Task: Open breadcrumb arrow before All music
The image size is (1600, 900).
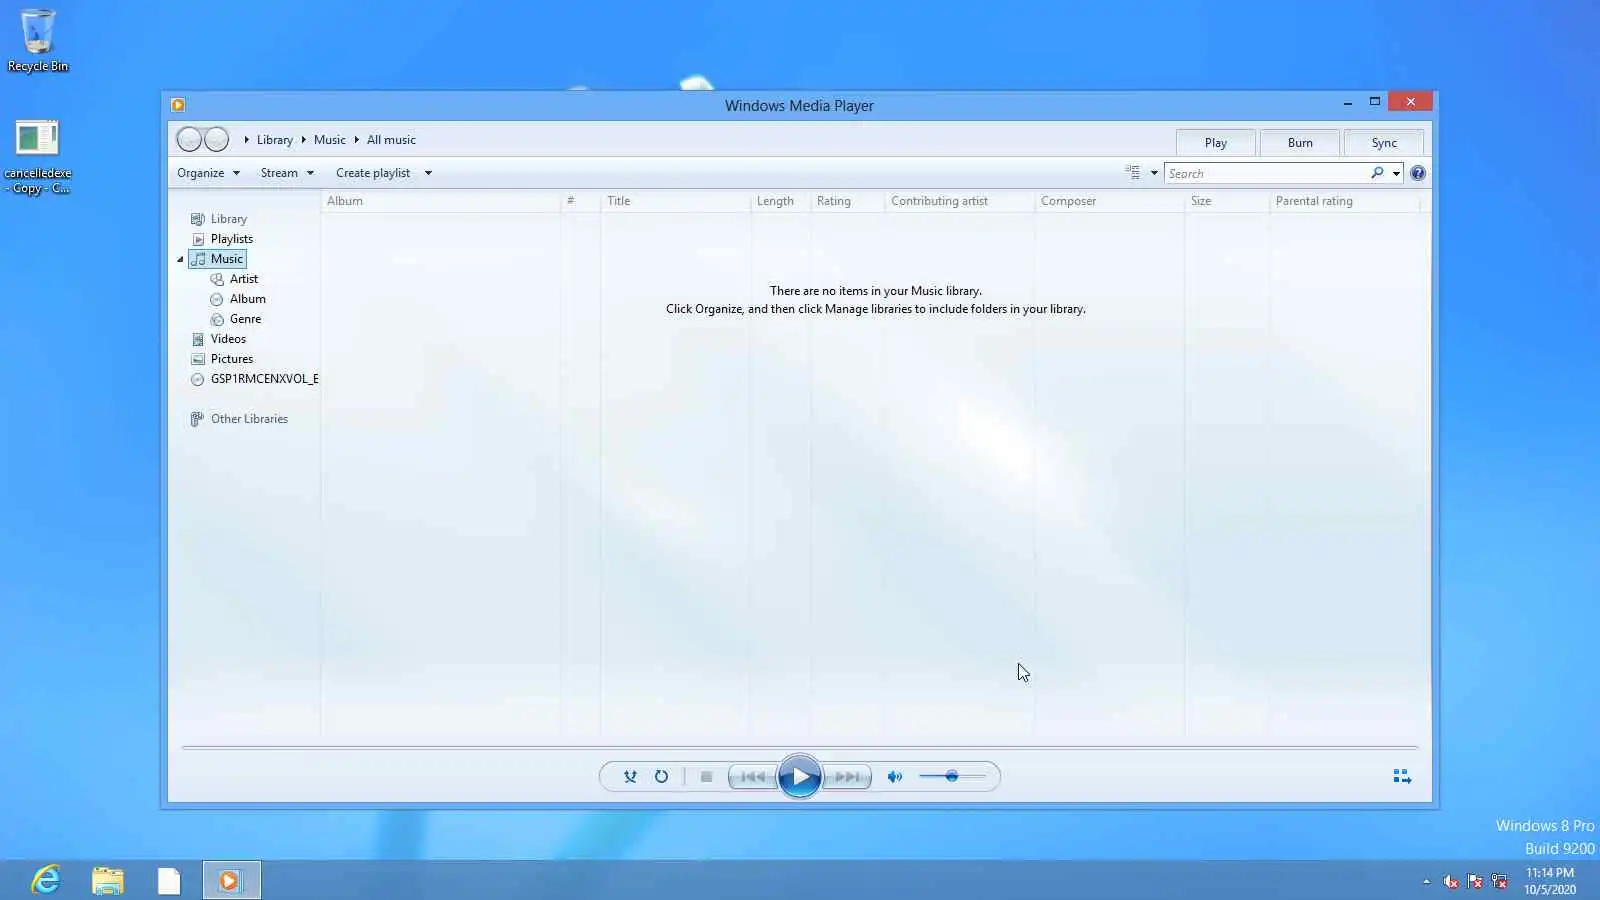Action: [x=356, y=140]
